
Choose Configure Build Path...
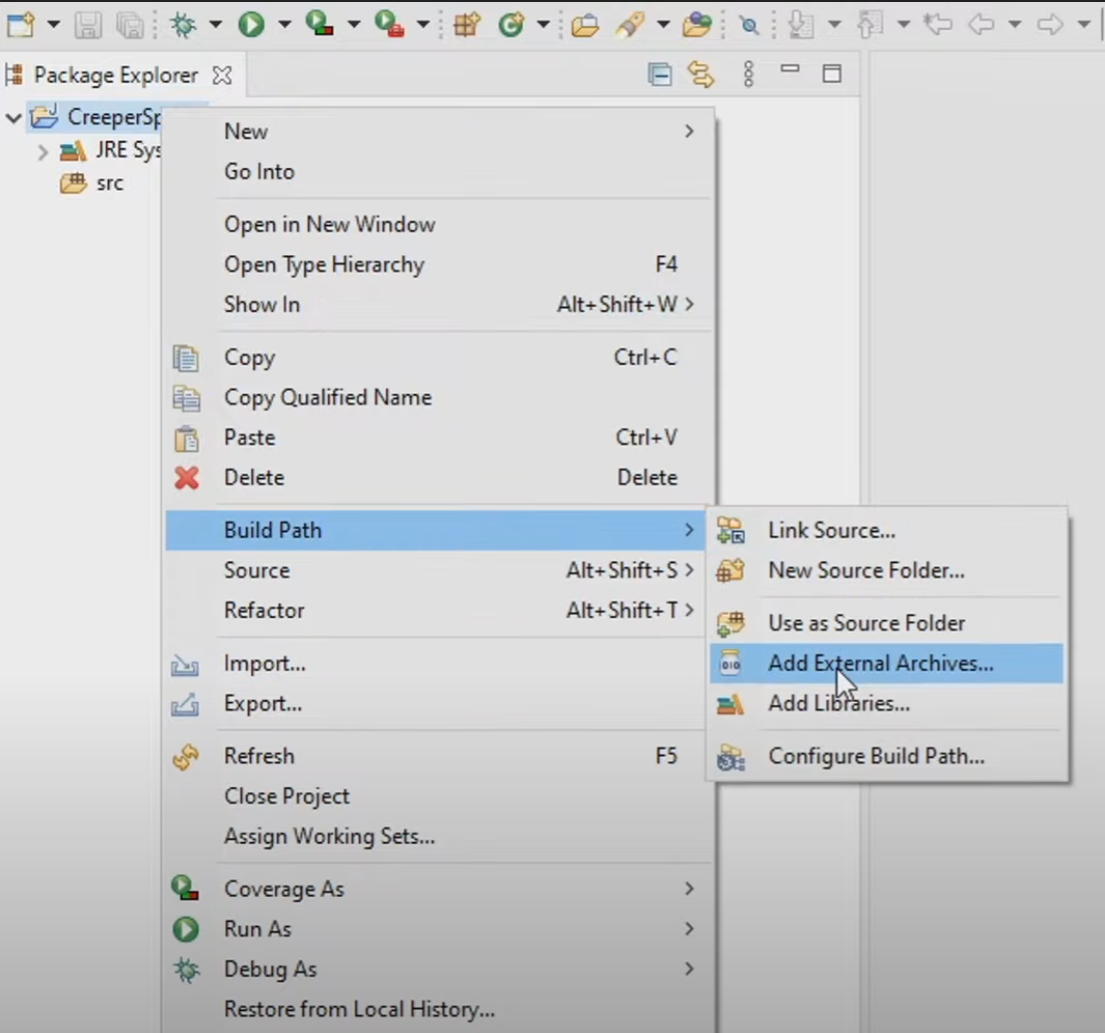[887, 756]
